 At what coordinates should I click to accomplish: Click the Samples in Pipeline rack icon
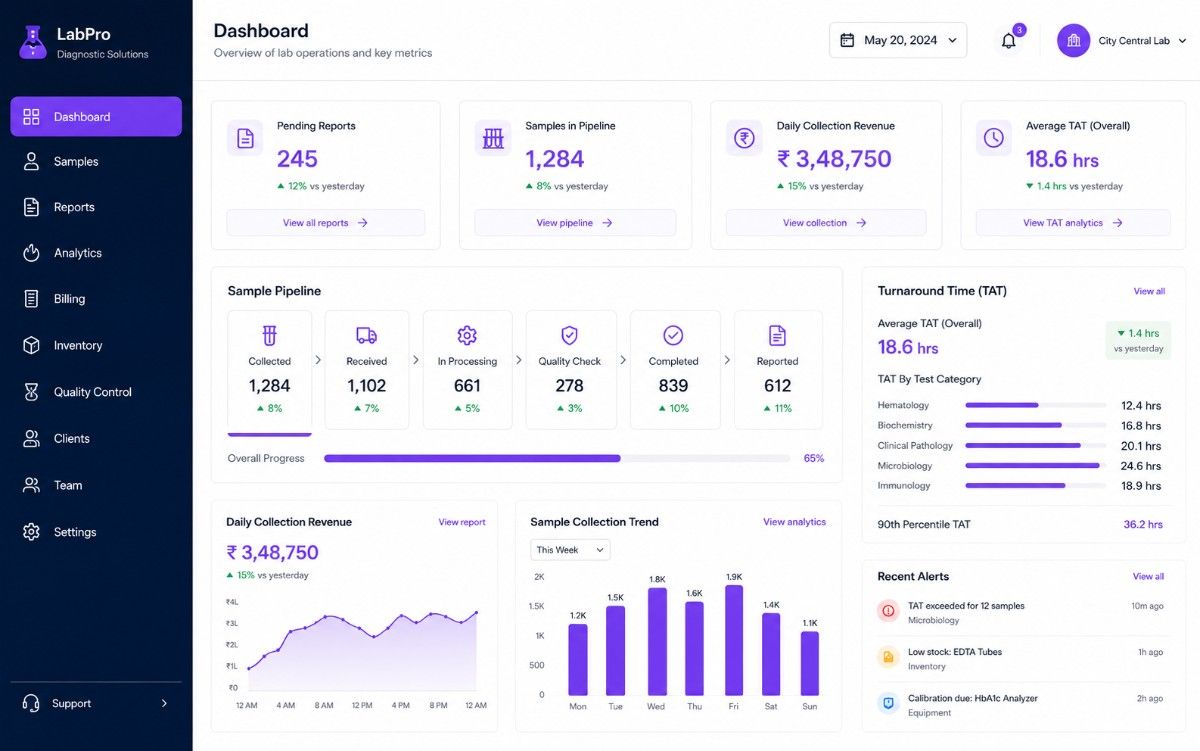[x=493, y=138]
